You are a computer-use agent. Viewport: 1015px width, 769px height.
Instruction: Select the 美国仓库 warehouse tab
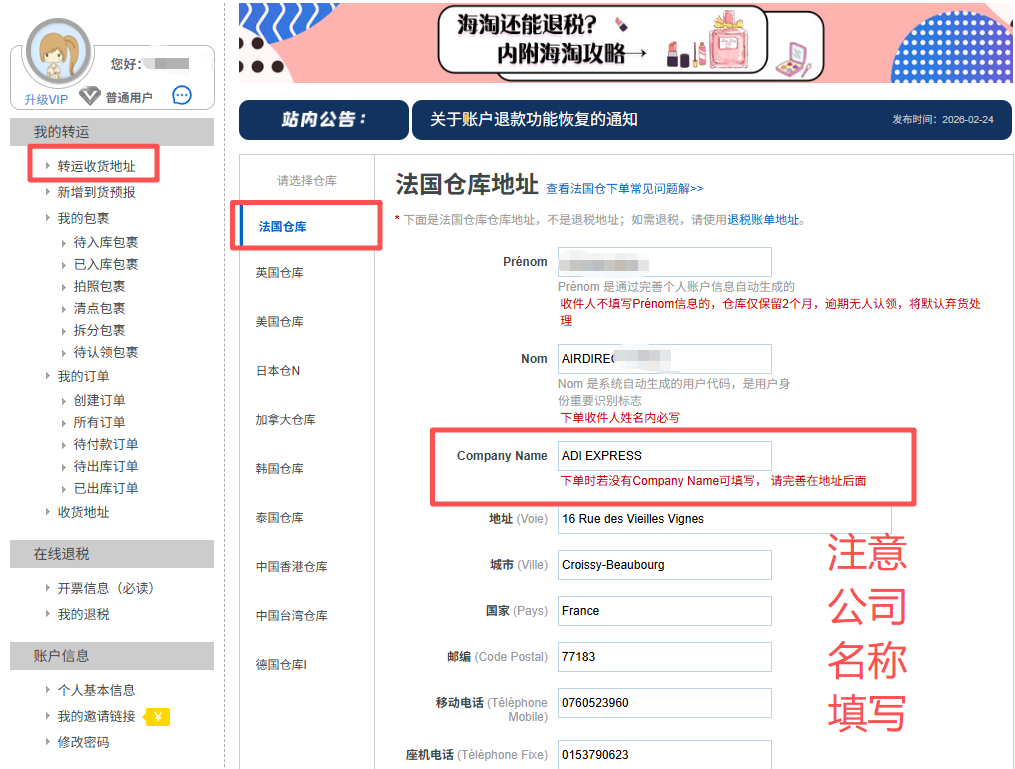[x=279, y=322]
